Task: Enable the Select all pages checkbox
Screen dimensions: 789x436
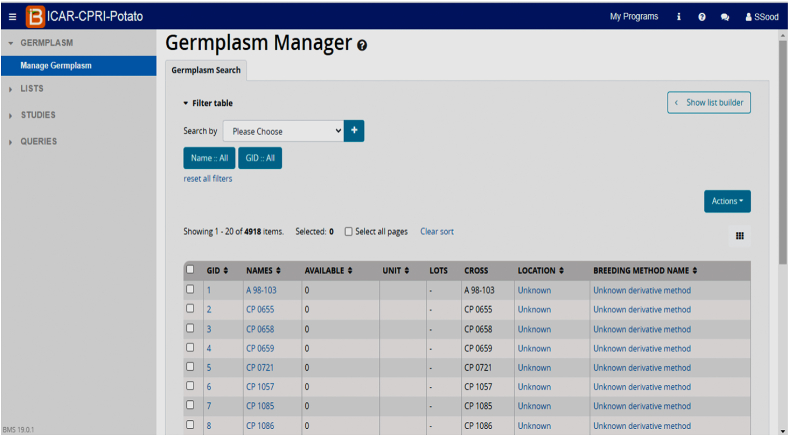Action: click(348, 232)
